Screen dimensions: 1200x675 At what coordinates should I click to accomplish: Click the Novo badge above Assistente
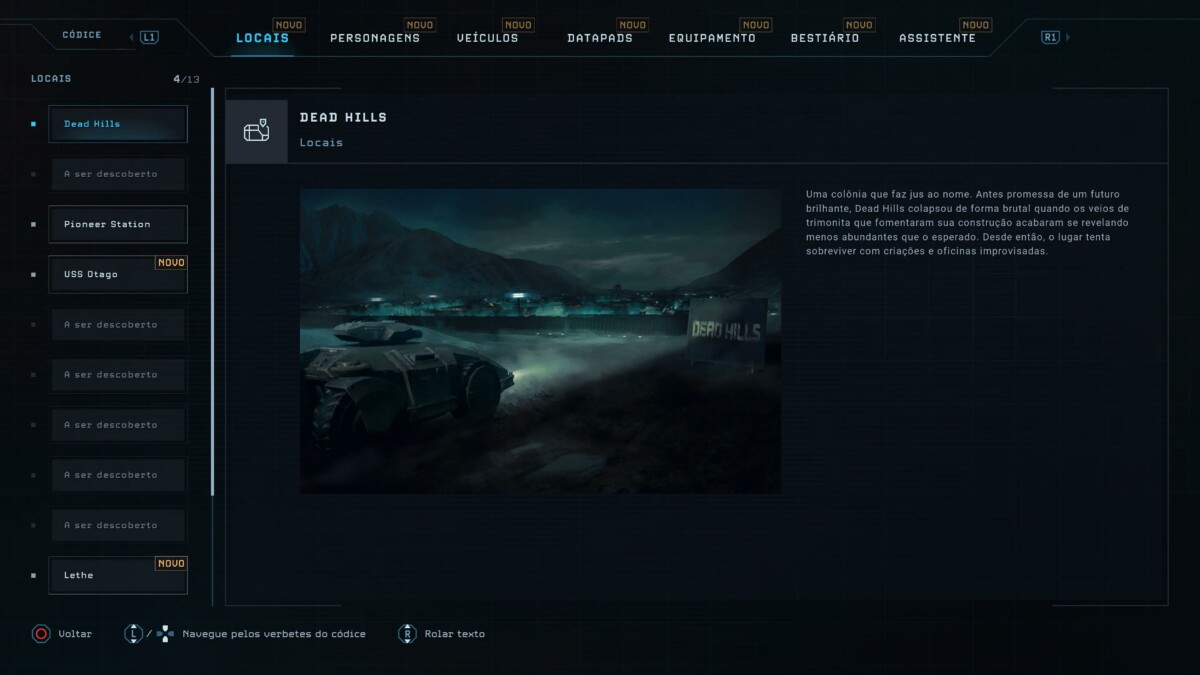pos(975,25)
